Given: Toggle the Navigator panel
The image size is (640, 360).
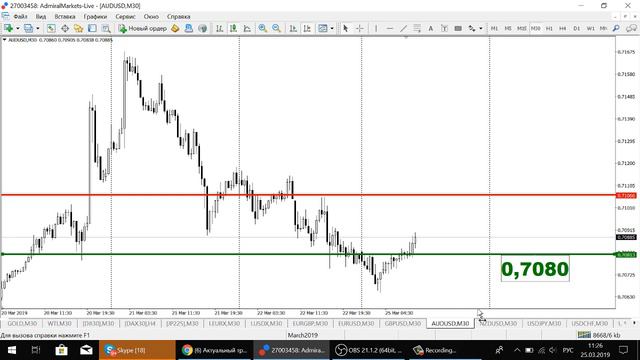Looking at the screenshot, I should (x=78, y=28).
